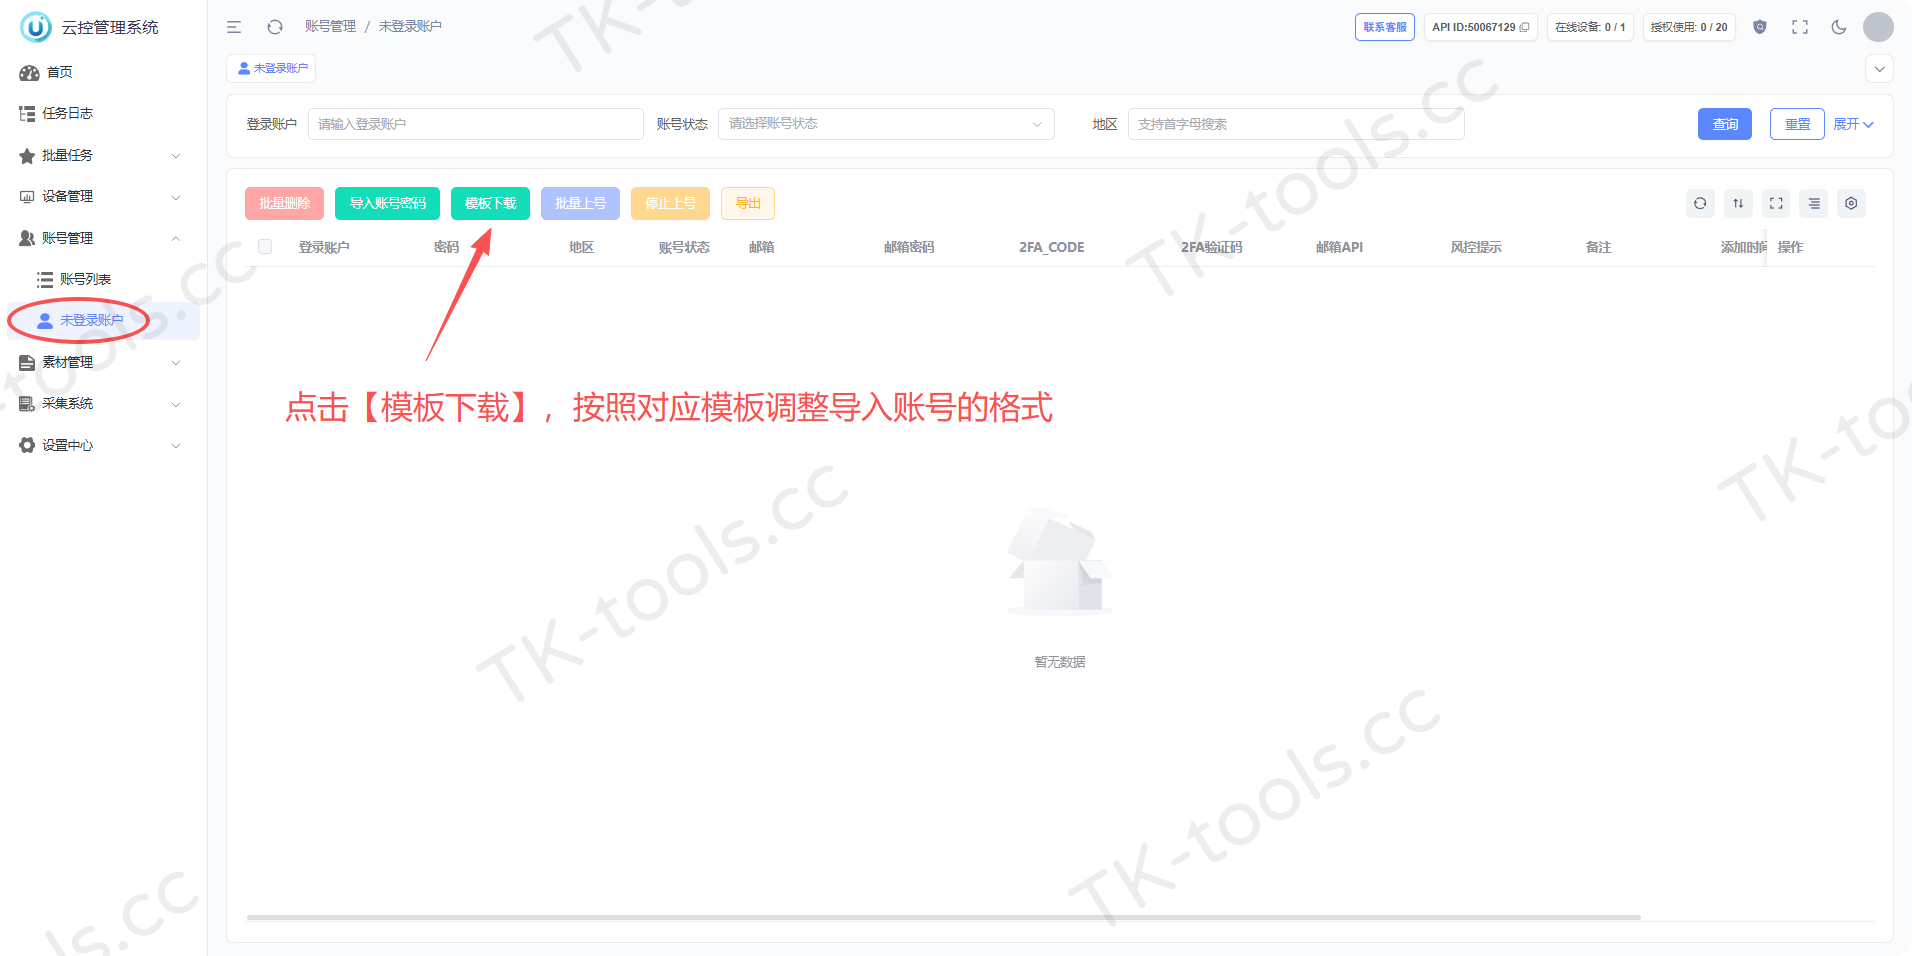Click 账号管理 breadcrumb link

tap(330, 26)
